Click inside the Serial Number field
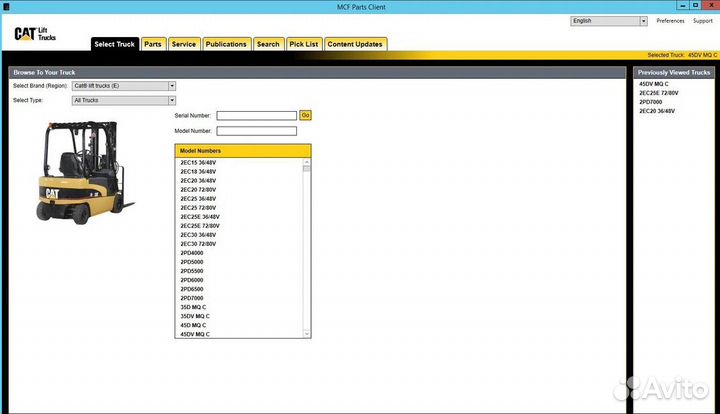 point(256,116)
